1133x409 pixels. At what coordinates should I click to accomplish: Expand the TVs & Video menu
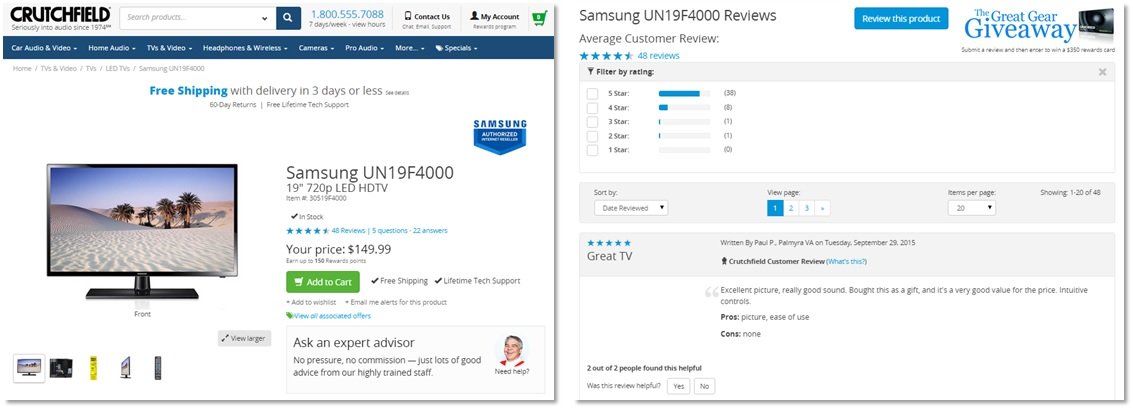pos(169,48)
